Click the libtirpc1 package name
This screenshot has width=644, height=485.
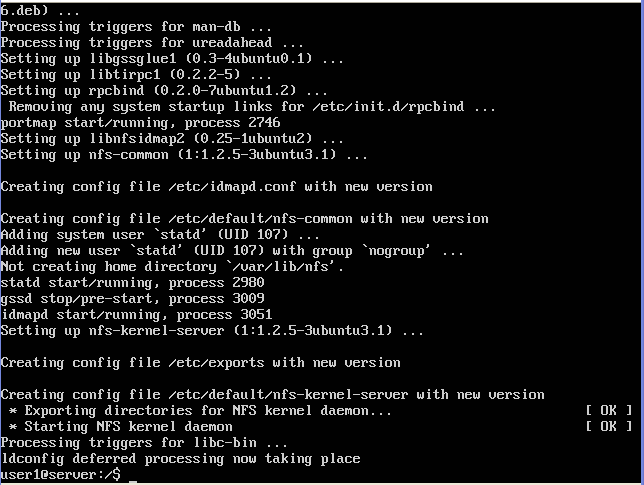pyautogui.click(x=125, y=74)
